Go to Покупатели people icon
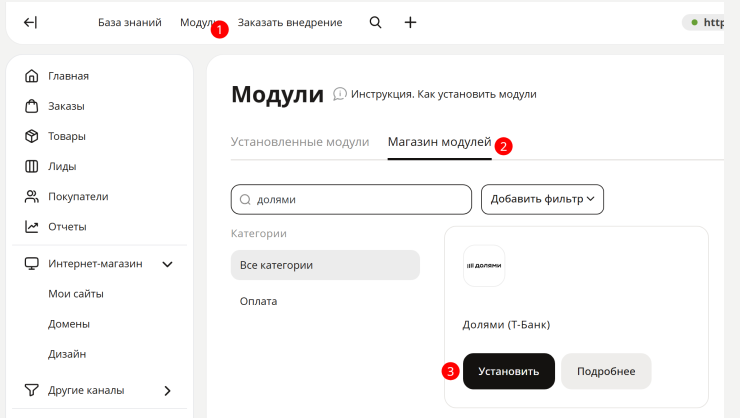The width and height of the screenshot is (740, 418). click(32, 197)
